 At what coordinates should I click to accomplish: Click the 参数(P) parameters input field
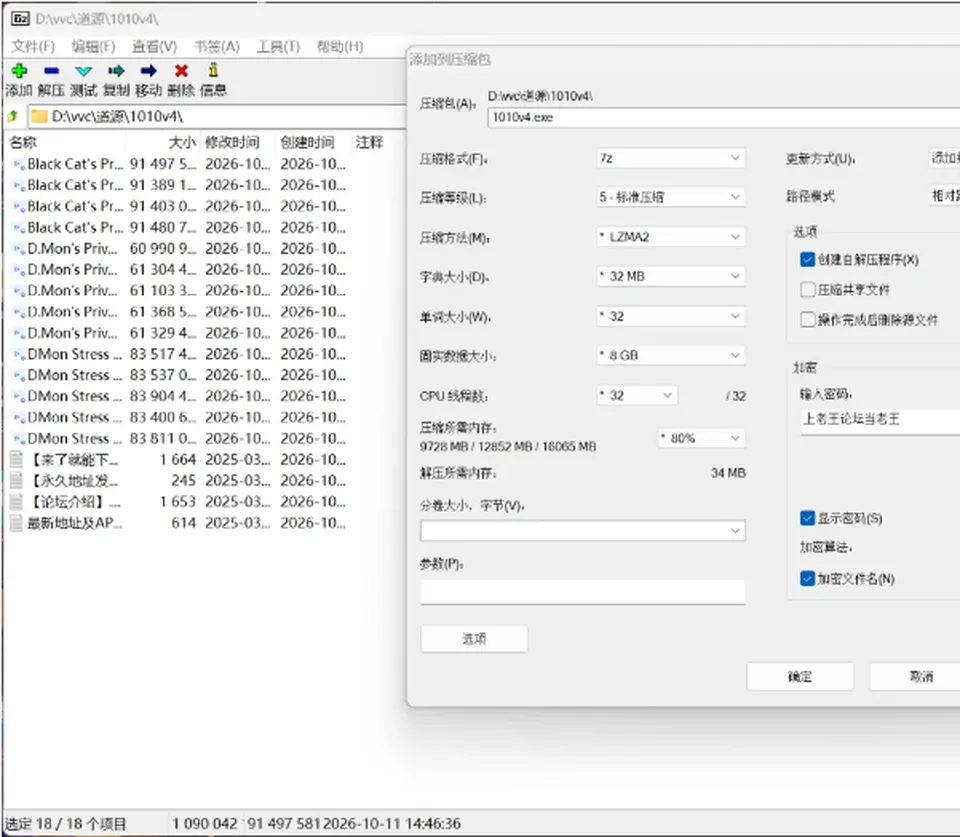[582, 592]
